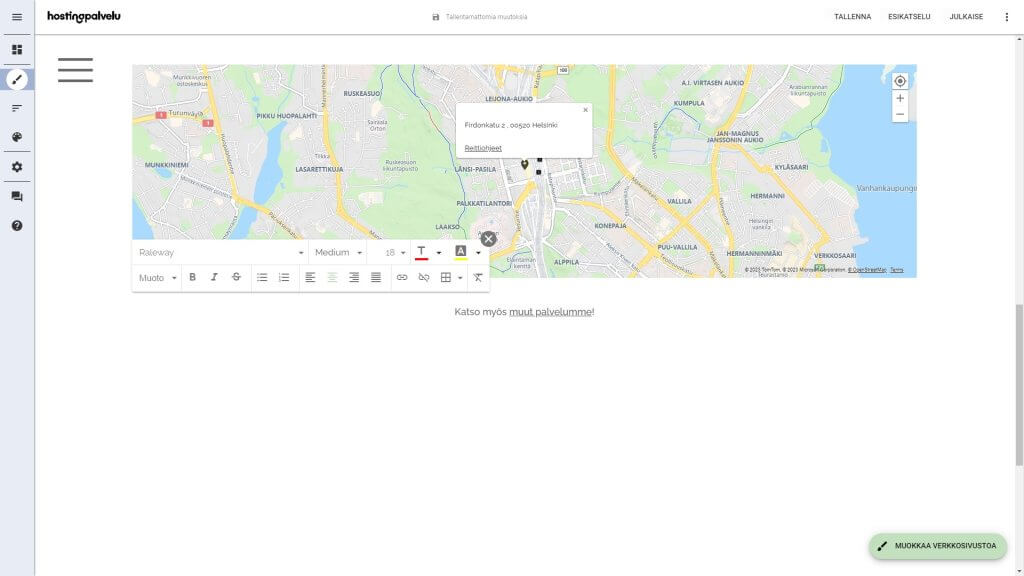Open the dashboard overview icon
Image resolution: width=1024 pixels, height=576 pixels.
click(17, 50)
